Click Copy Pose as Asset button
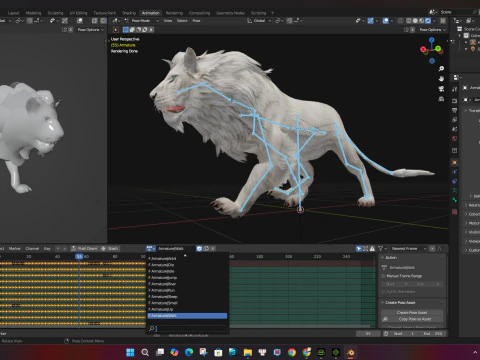Viewport: 480px width, 360px height. [x=412, y=319]
